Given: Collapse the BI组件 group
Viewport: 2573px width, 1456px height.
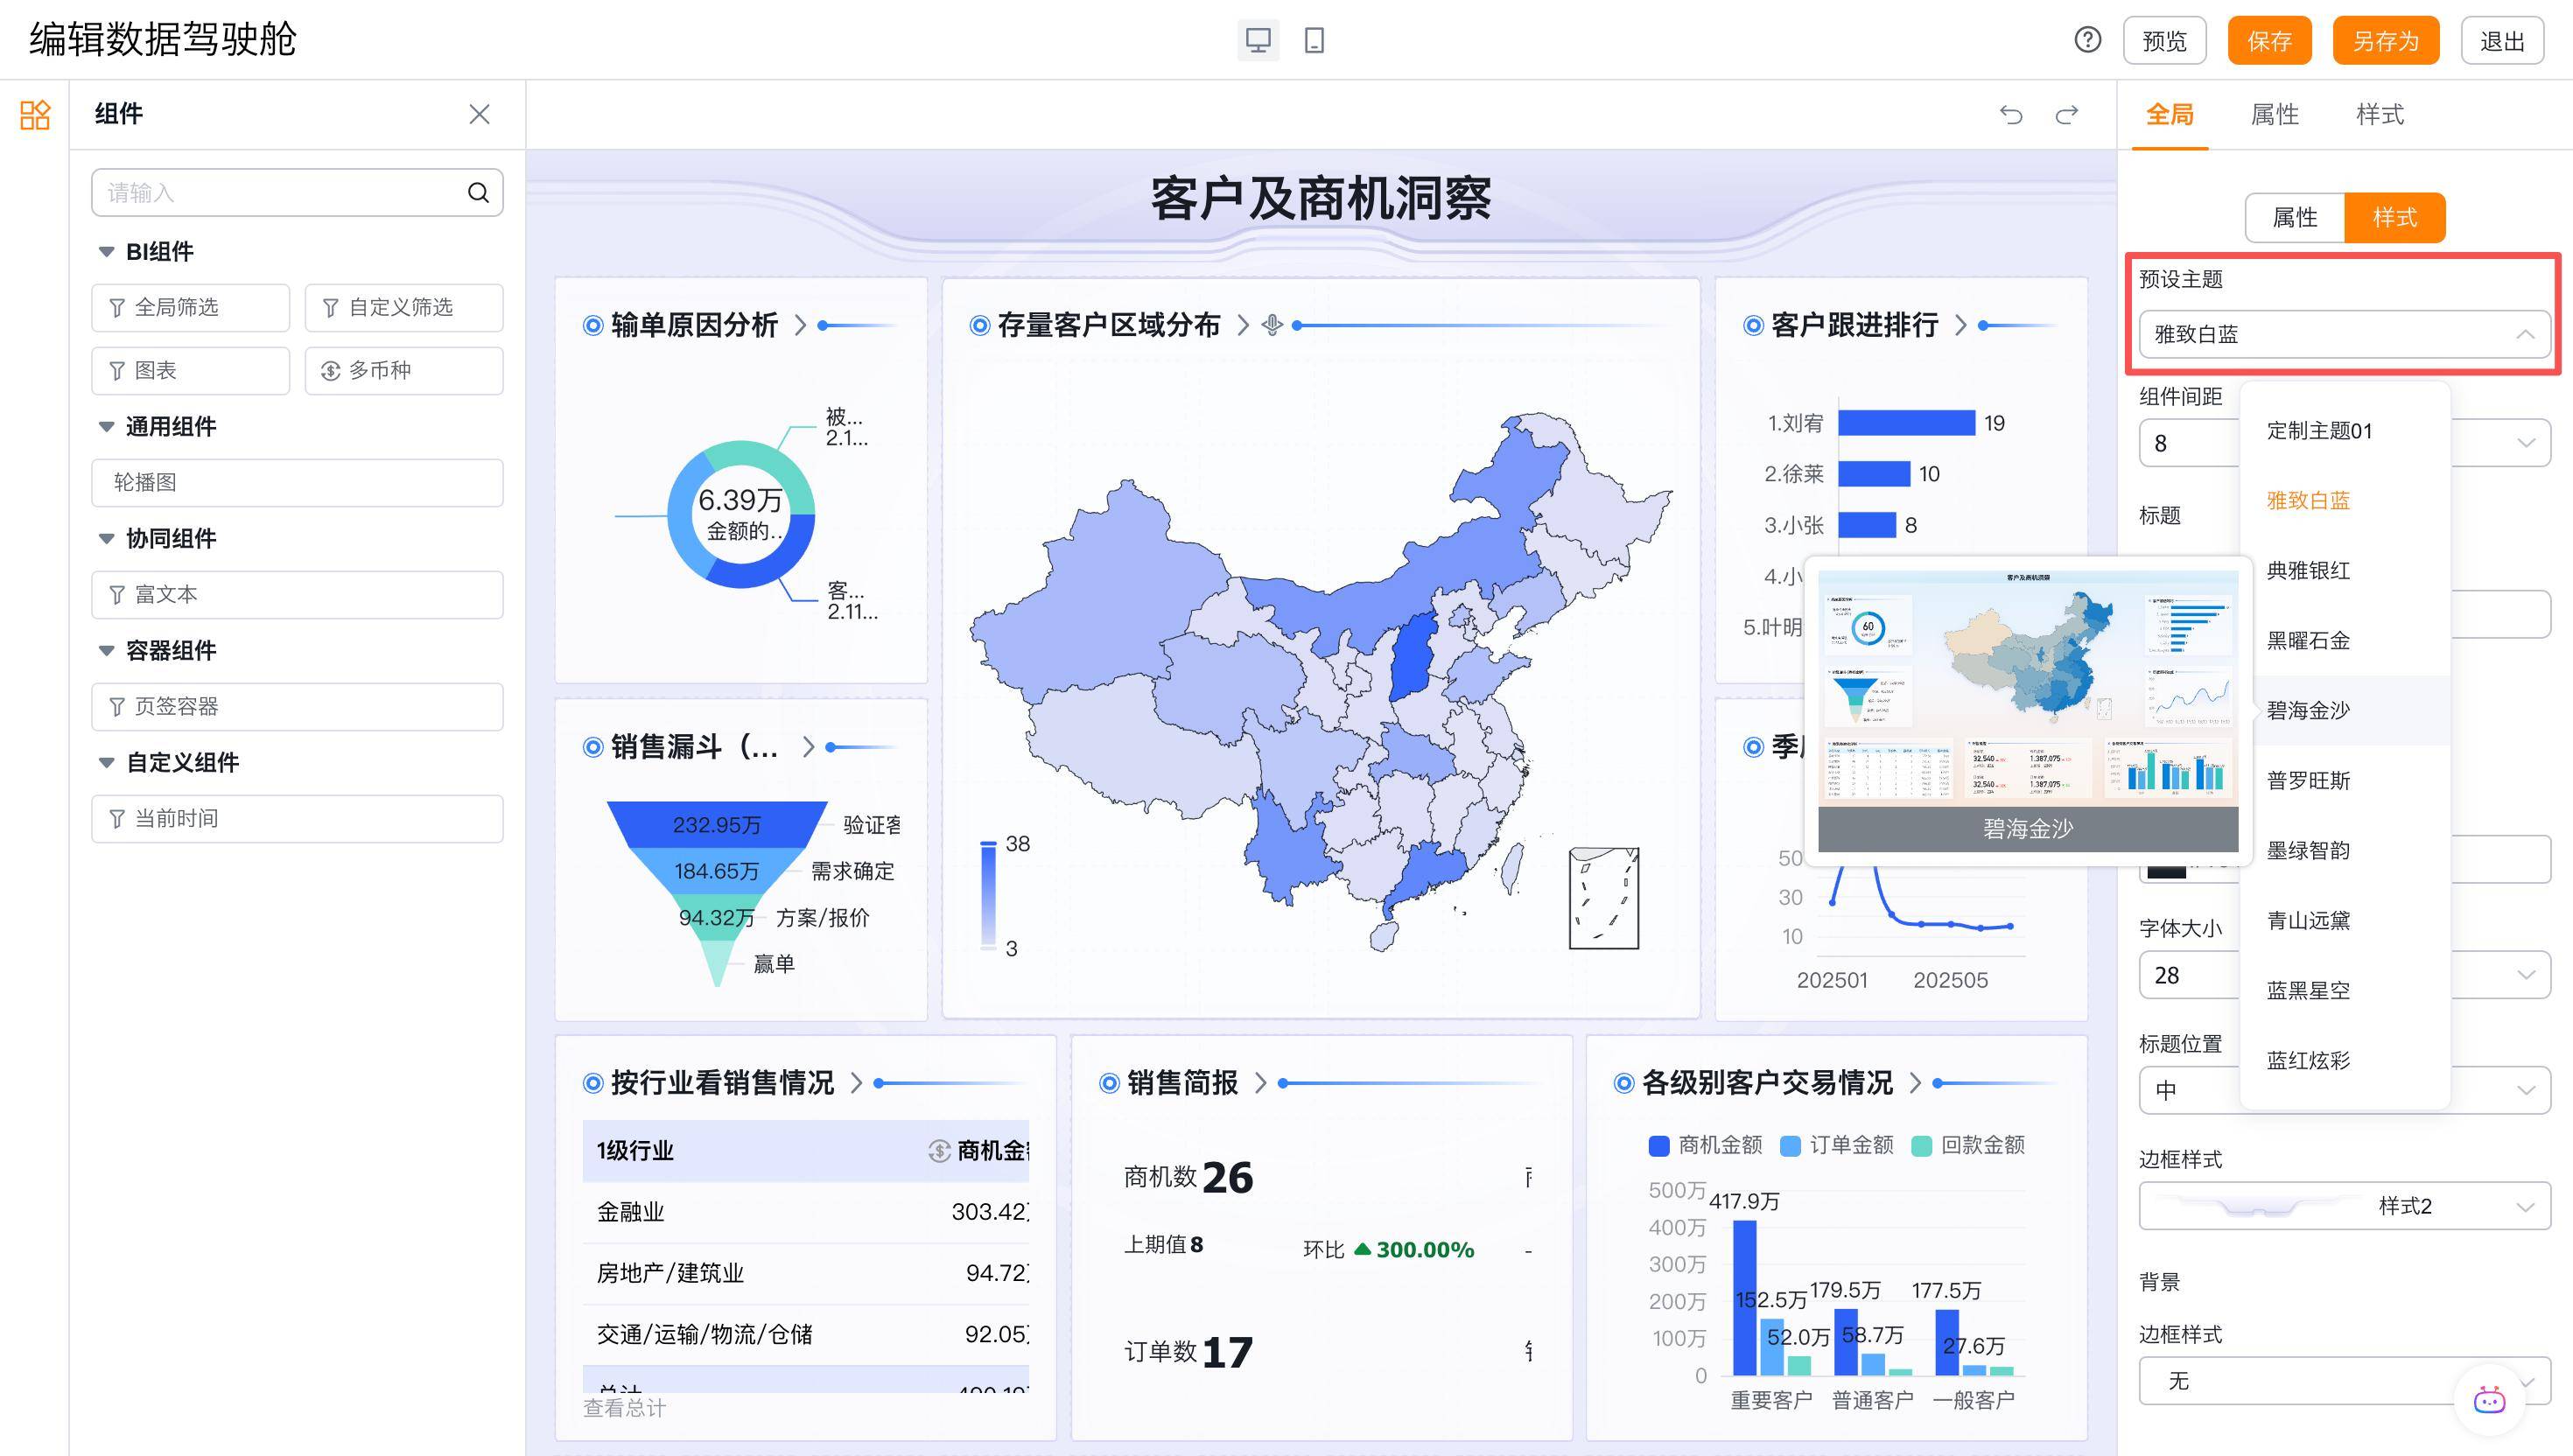Looking at the screenshot, I should click(x=106, y=252).
